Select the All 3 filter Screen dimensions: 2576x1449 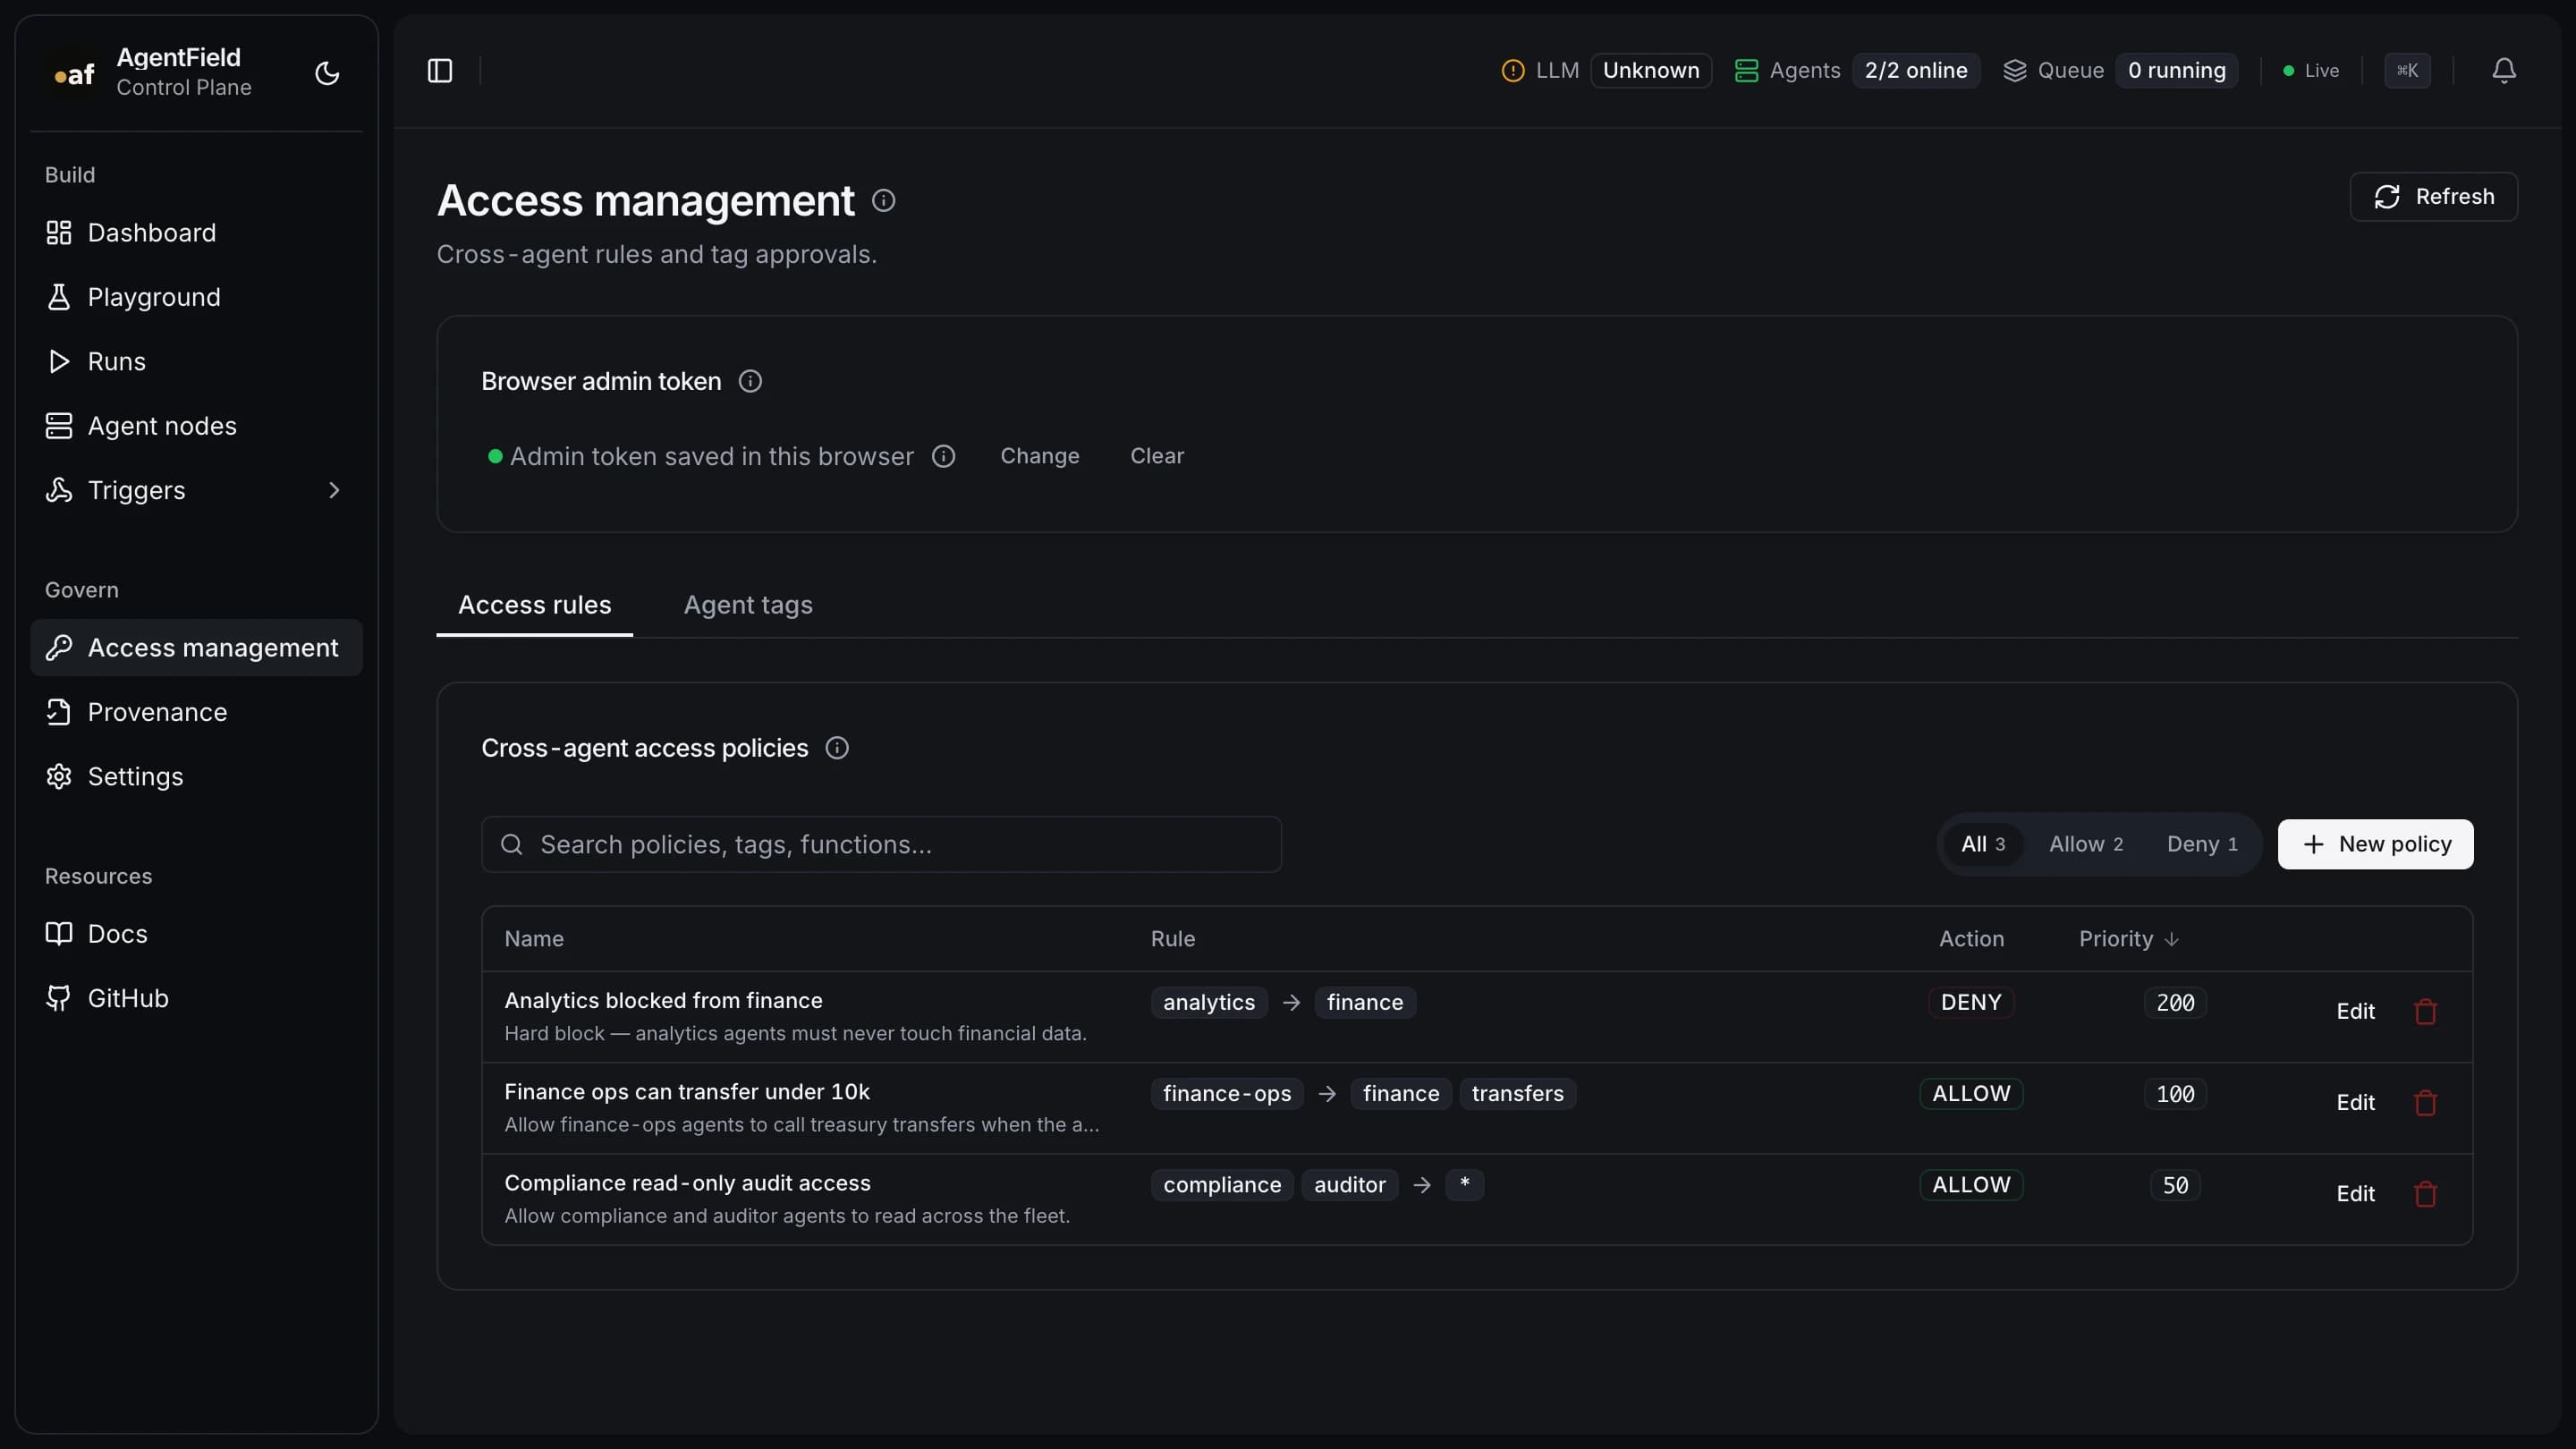(1983, 844)
